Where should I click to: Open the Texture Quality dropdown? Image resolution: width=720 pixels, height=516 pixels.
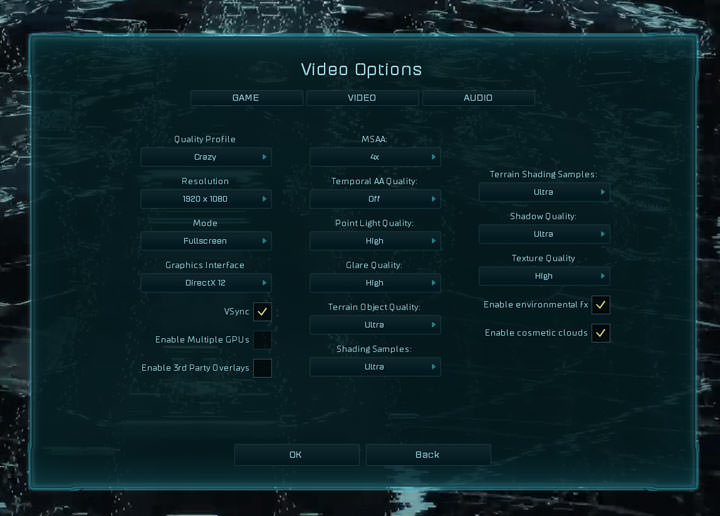[544, 276]
